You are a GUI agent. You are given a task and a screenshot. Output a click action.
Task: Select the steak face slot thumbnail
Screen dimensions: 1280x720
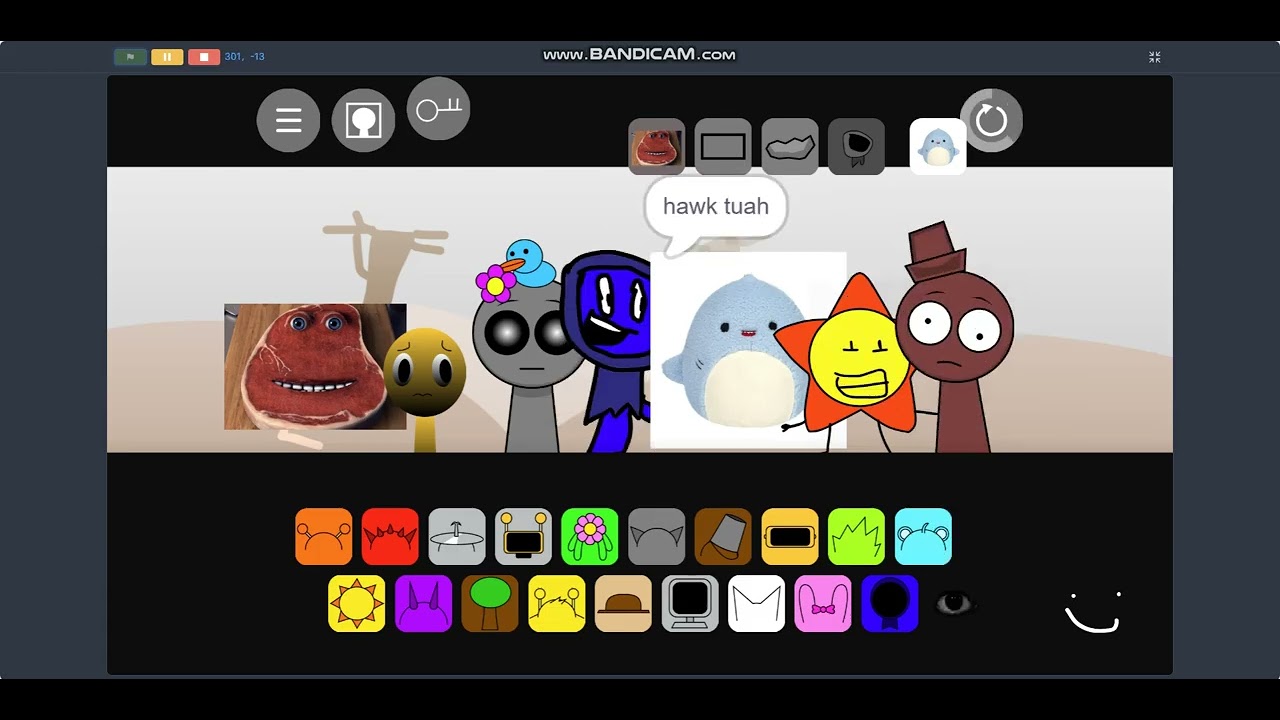coord(657,146)
